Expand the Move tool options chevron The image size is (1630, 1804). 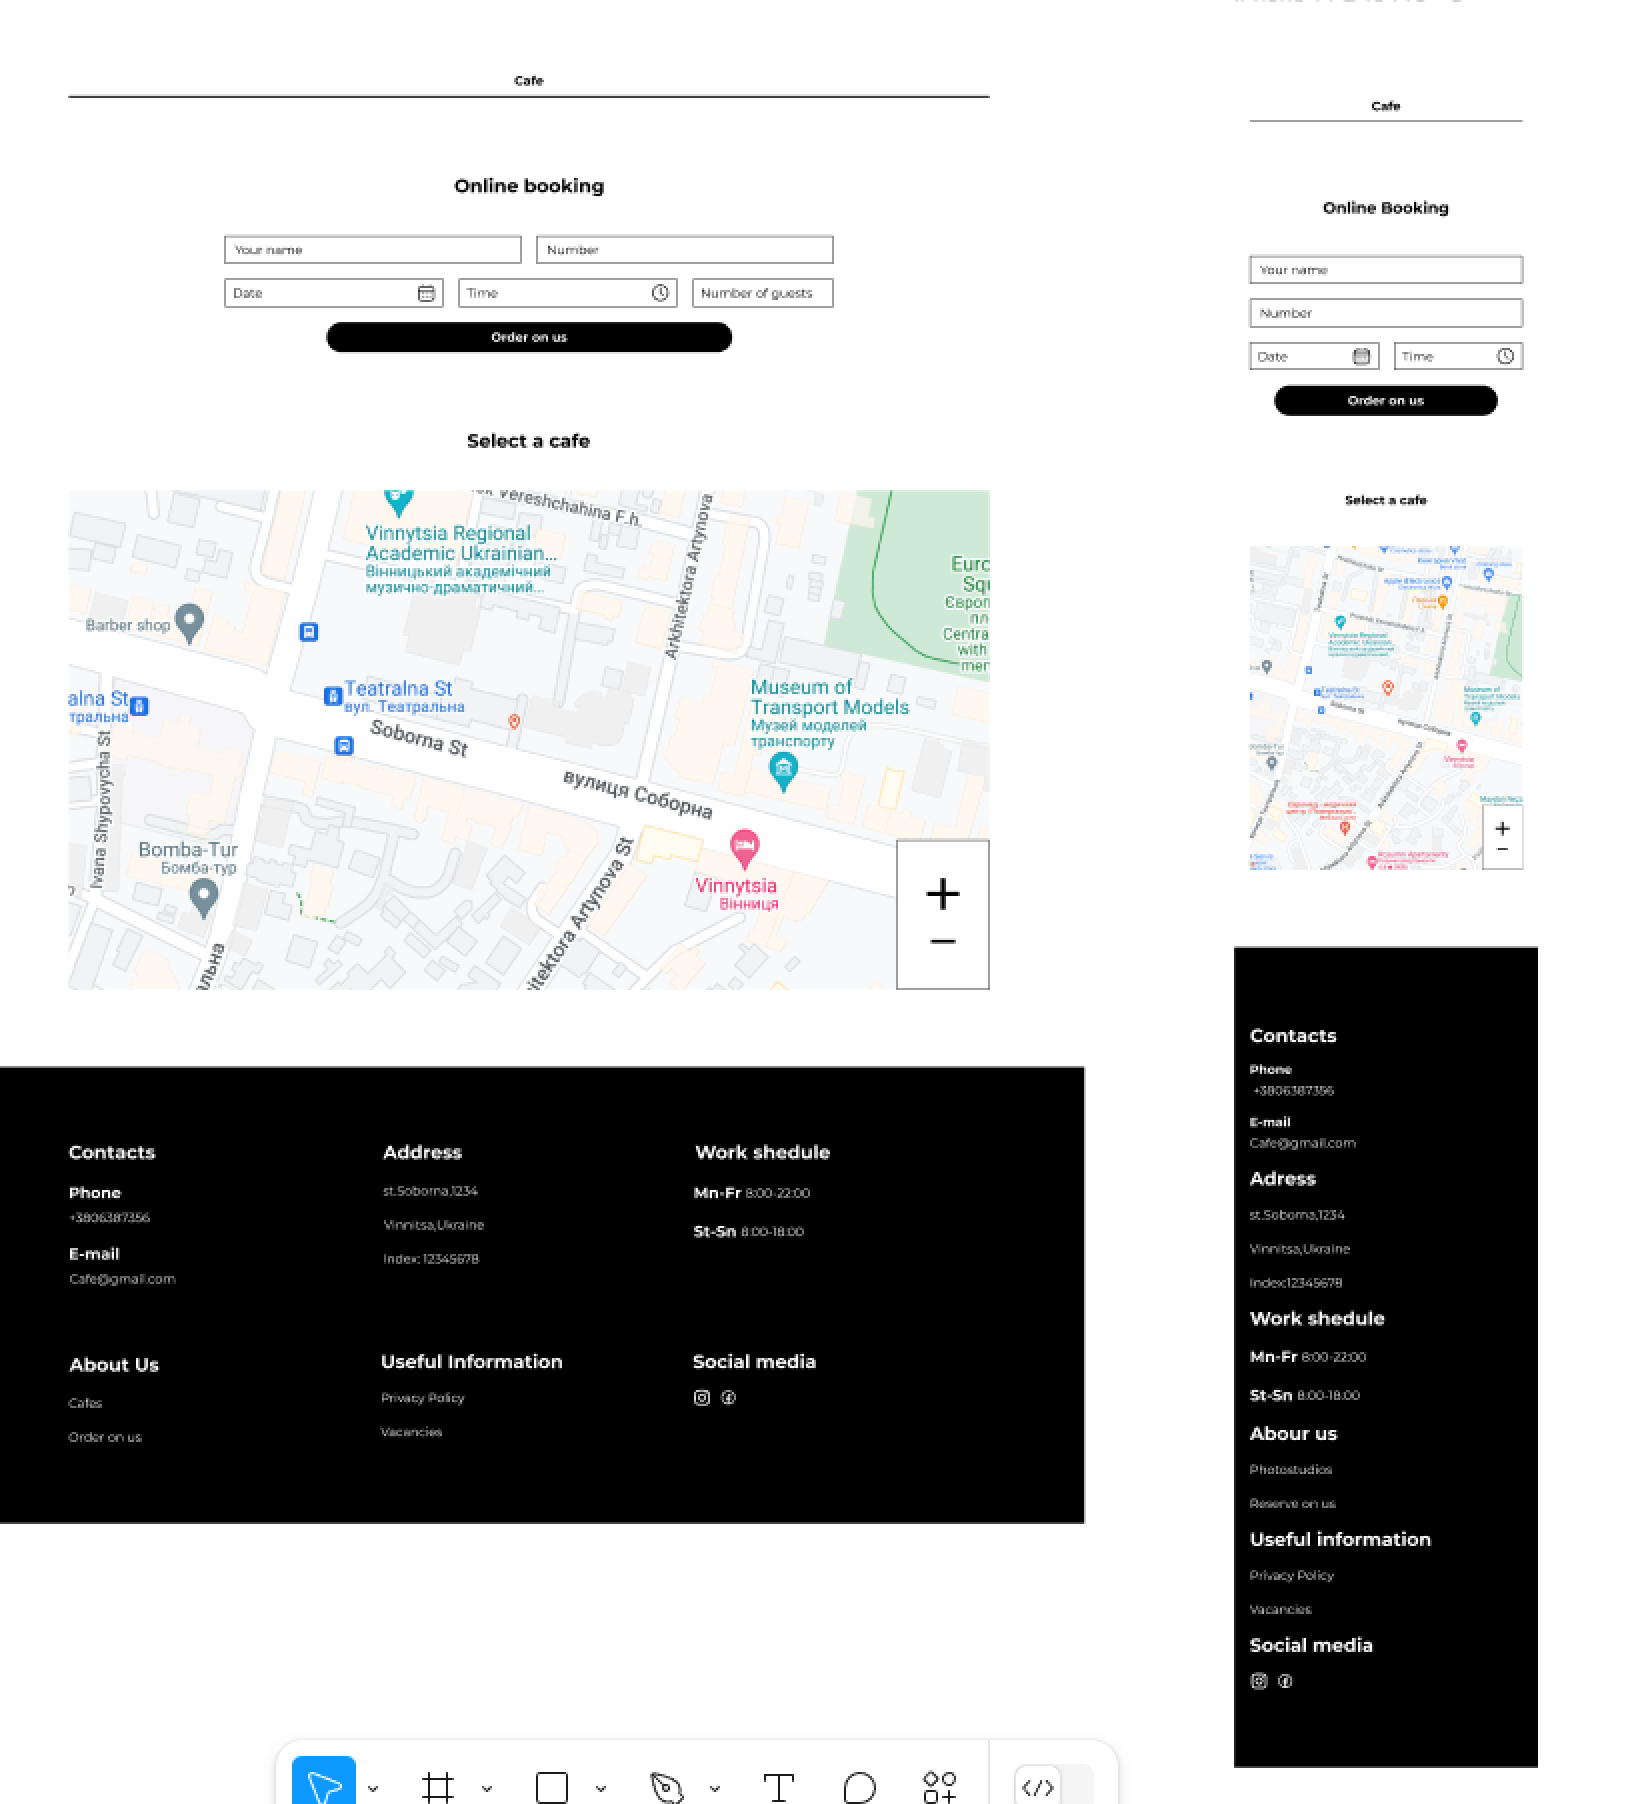click(x=373, y=1788)
